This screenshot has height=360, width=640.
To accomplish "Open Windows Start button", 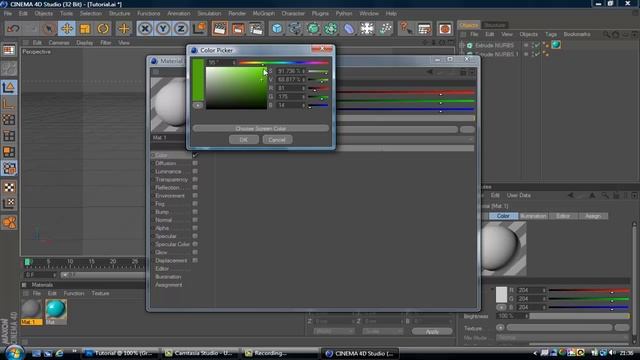I will 14,353.
